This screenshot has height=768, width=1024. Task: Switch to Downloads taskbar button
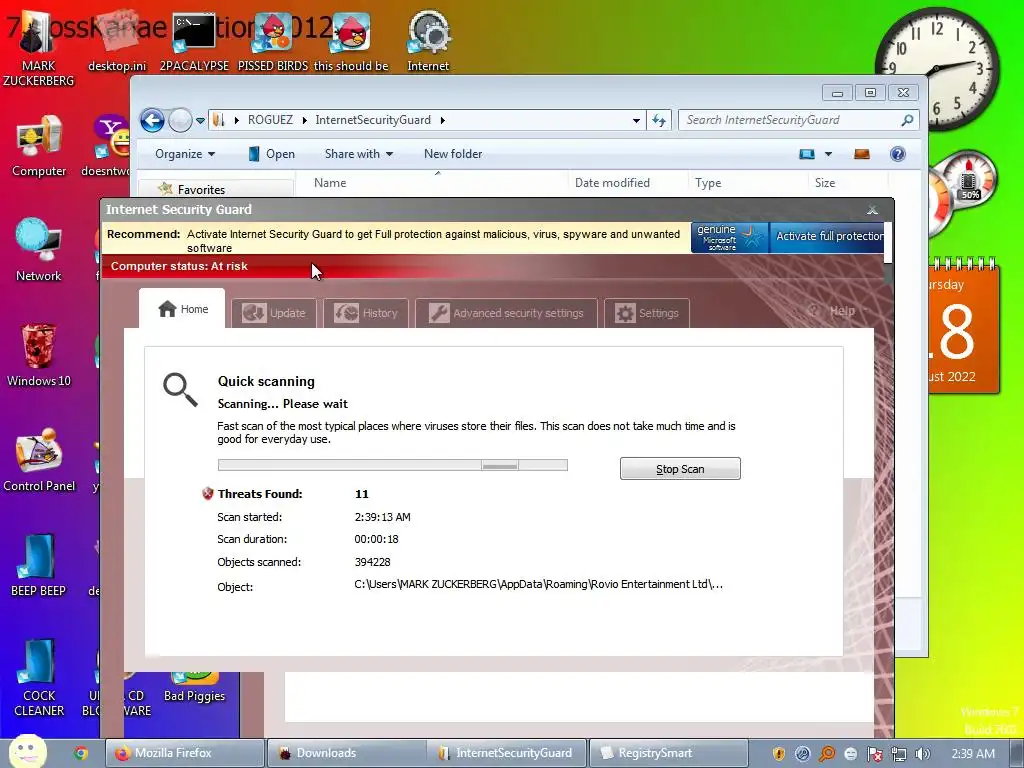tap(346, 753)
